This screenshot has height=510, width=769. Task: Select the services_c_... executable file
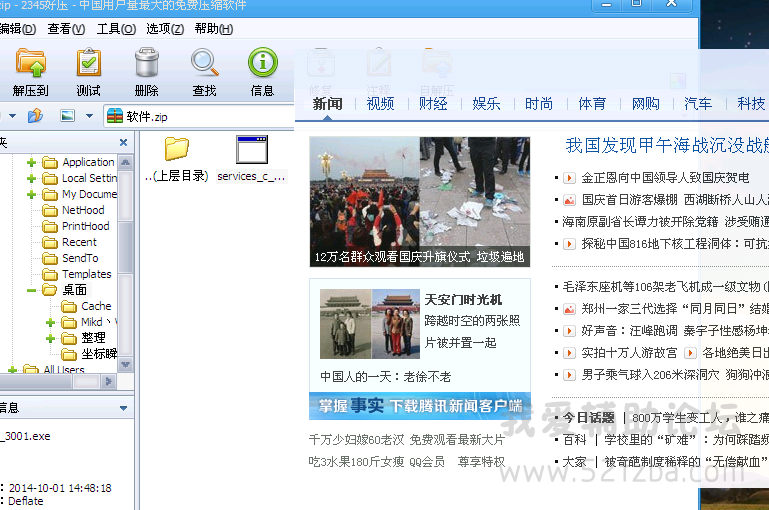click(x=251, y=159)
